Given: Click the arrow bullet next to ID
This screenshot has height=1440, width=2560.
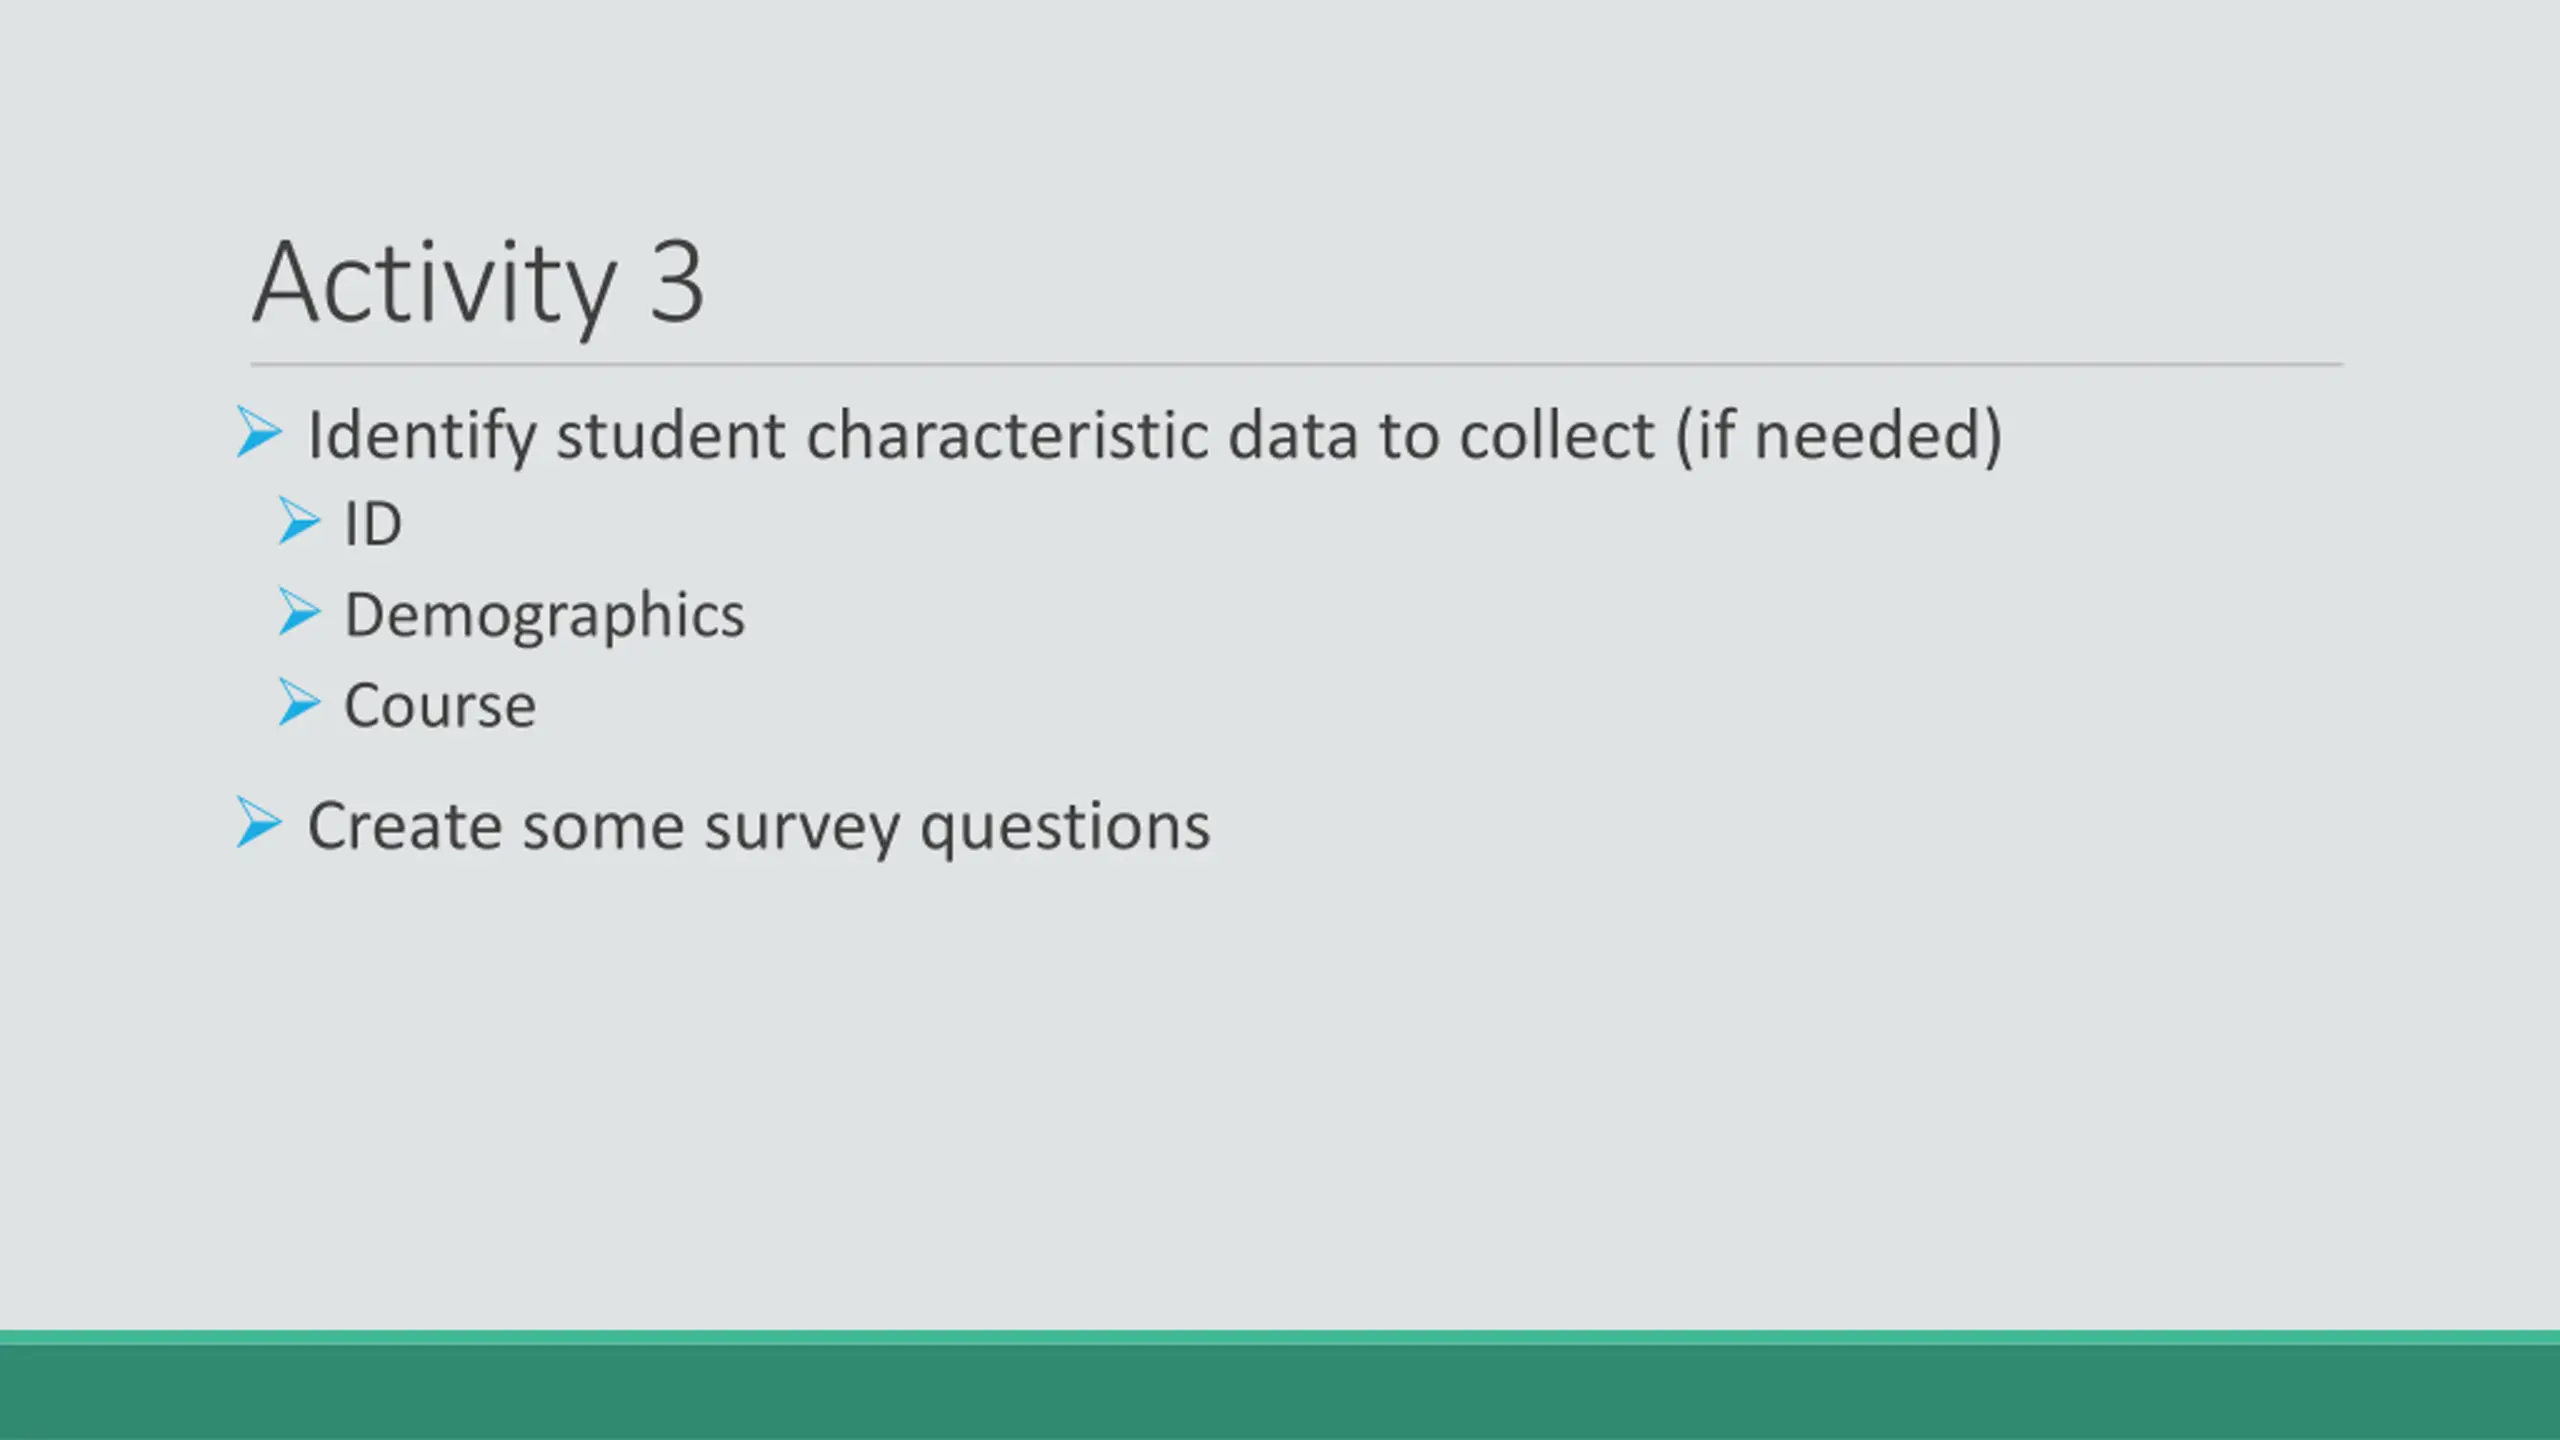Looking at the screenshot, I should click(299, 521).
